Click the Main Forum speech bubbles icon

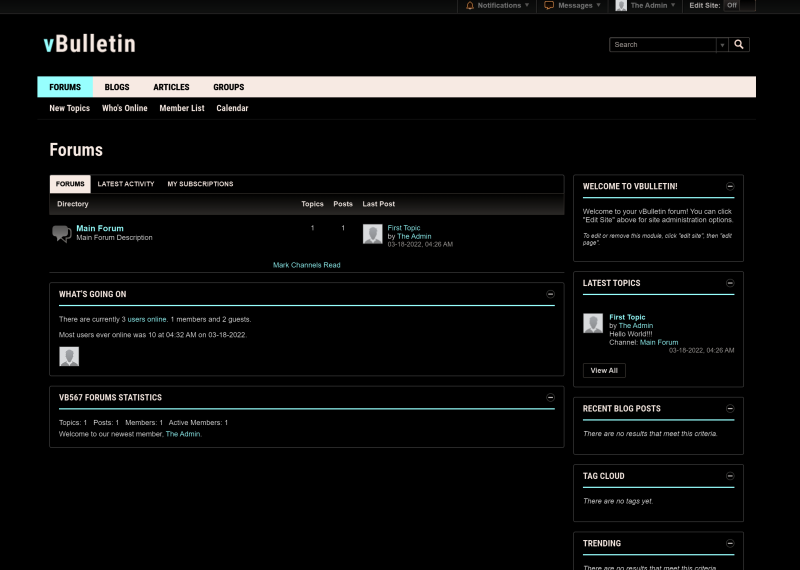click(x=62, y=234)
